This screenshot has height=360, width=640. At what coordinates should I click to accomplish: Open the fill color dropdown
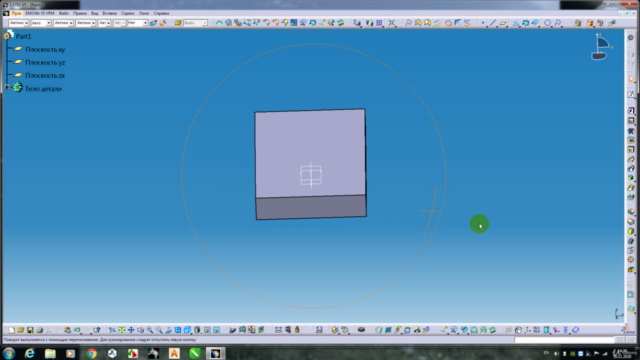click(18, 23)
